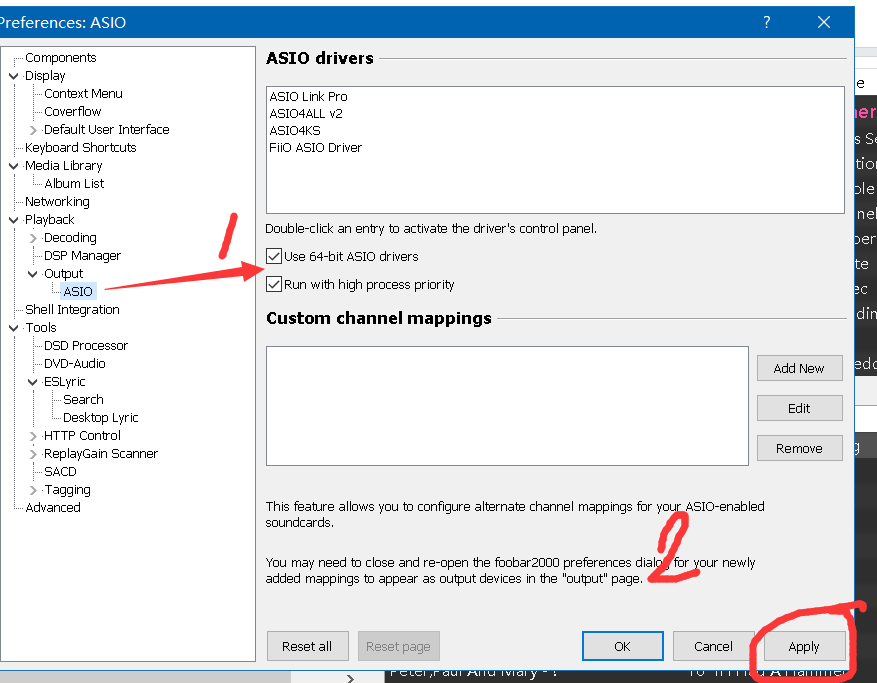
Task: Expand the Decoding tree node
Action: pyautogui.click(x=33, y=238)
